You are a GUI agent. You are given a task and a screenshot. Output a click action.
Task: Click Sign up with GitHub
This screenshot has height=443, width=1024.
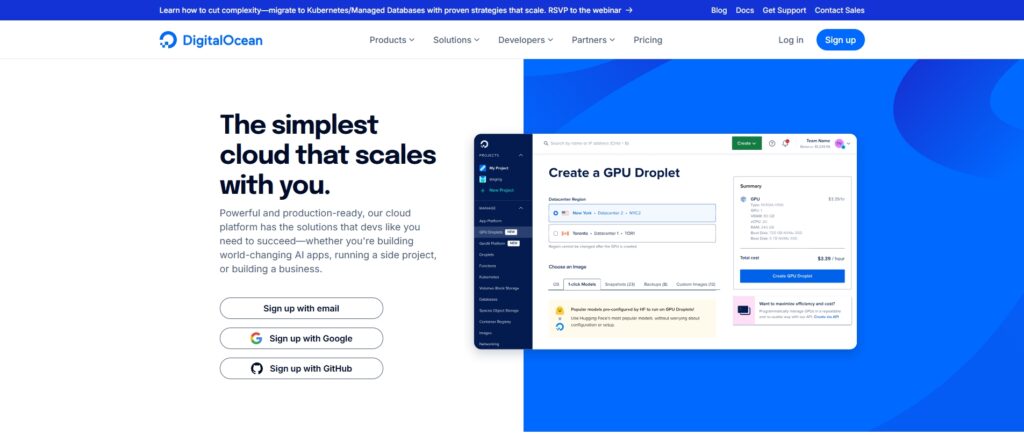(x=301, y=369)
